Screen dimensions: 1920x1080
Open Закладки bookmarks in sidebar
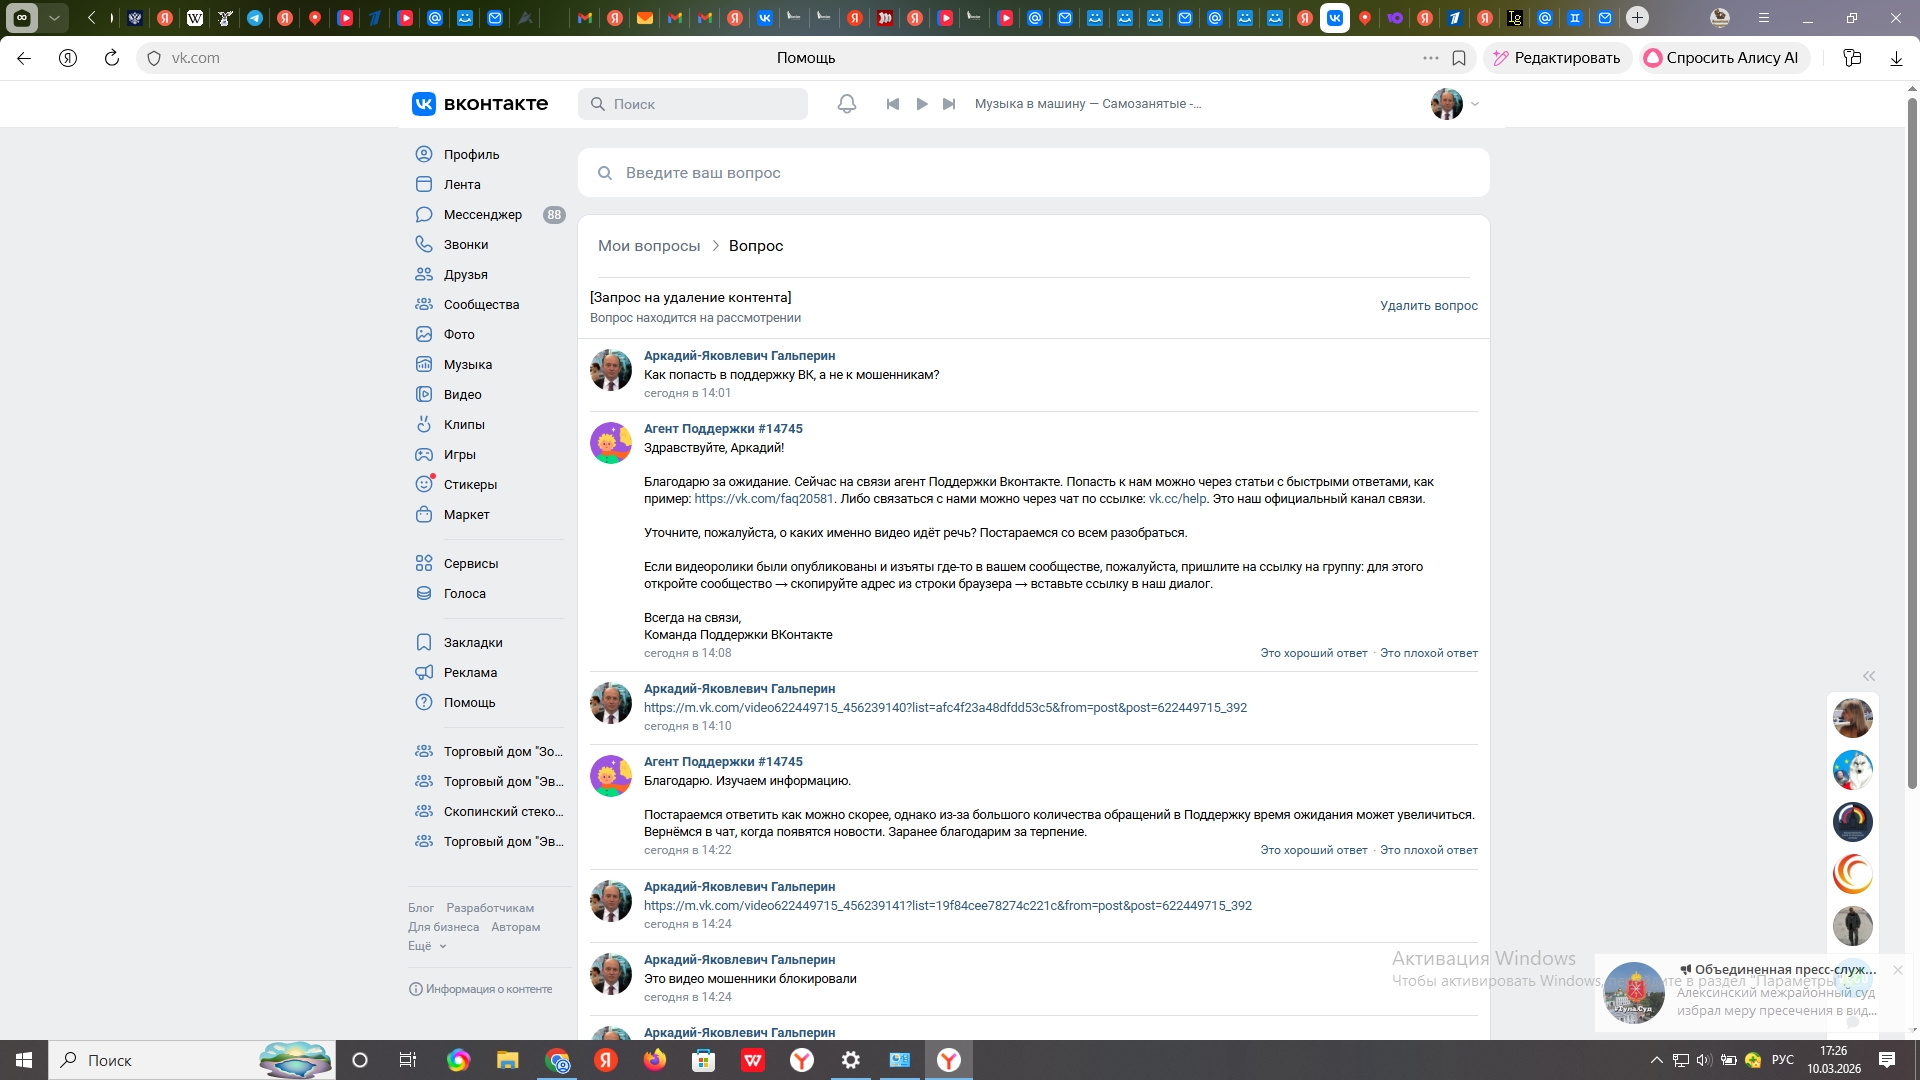point(473,643)
